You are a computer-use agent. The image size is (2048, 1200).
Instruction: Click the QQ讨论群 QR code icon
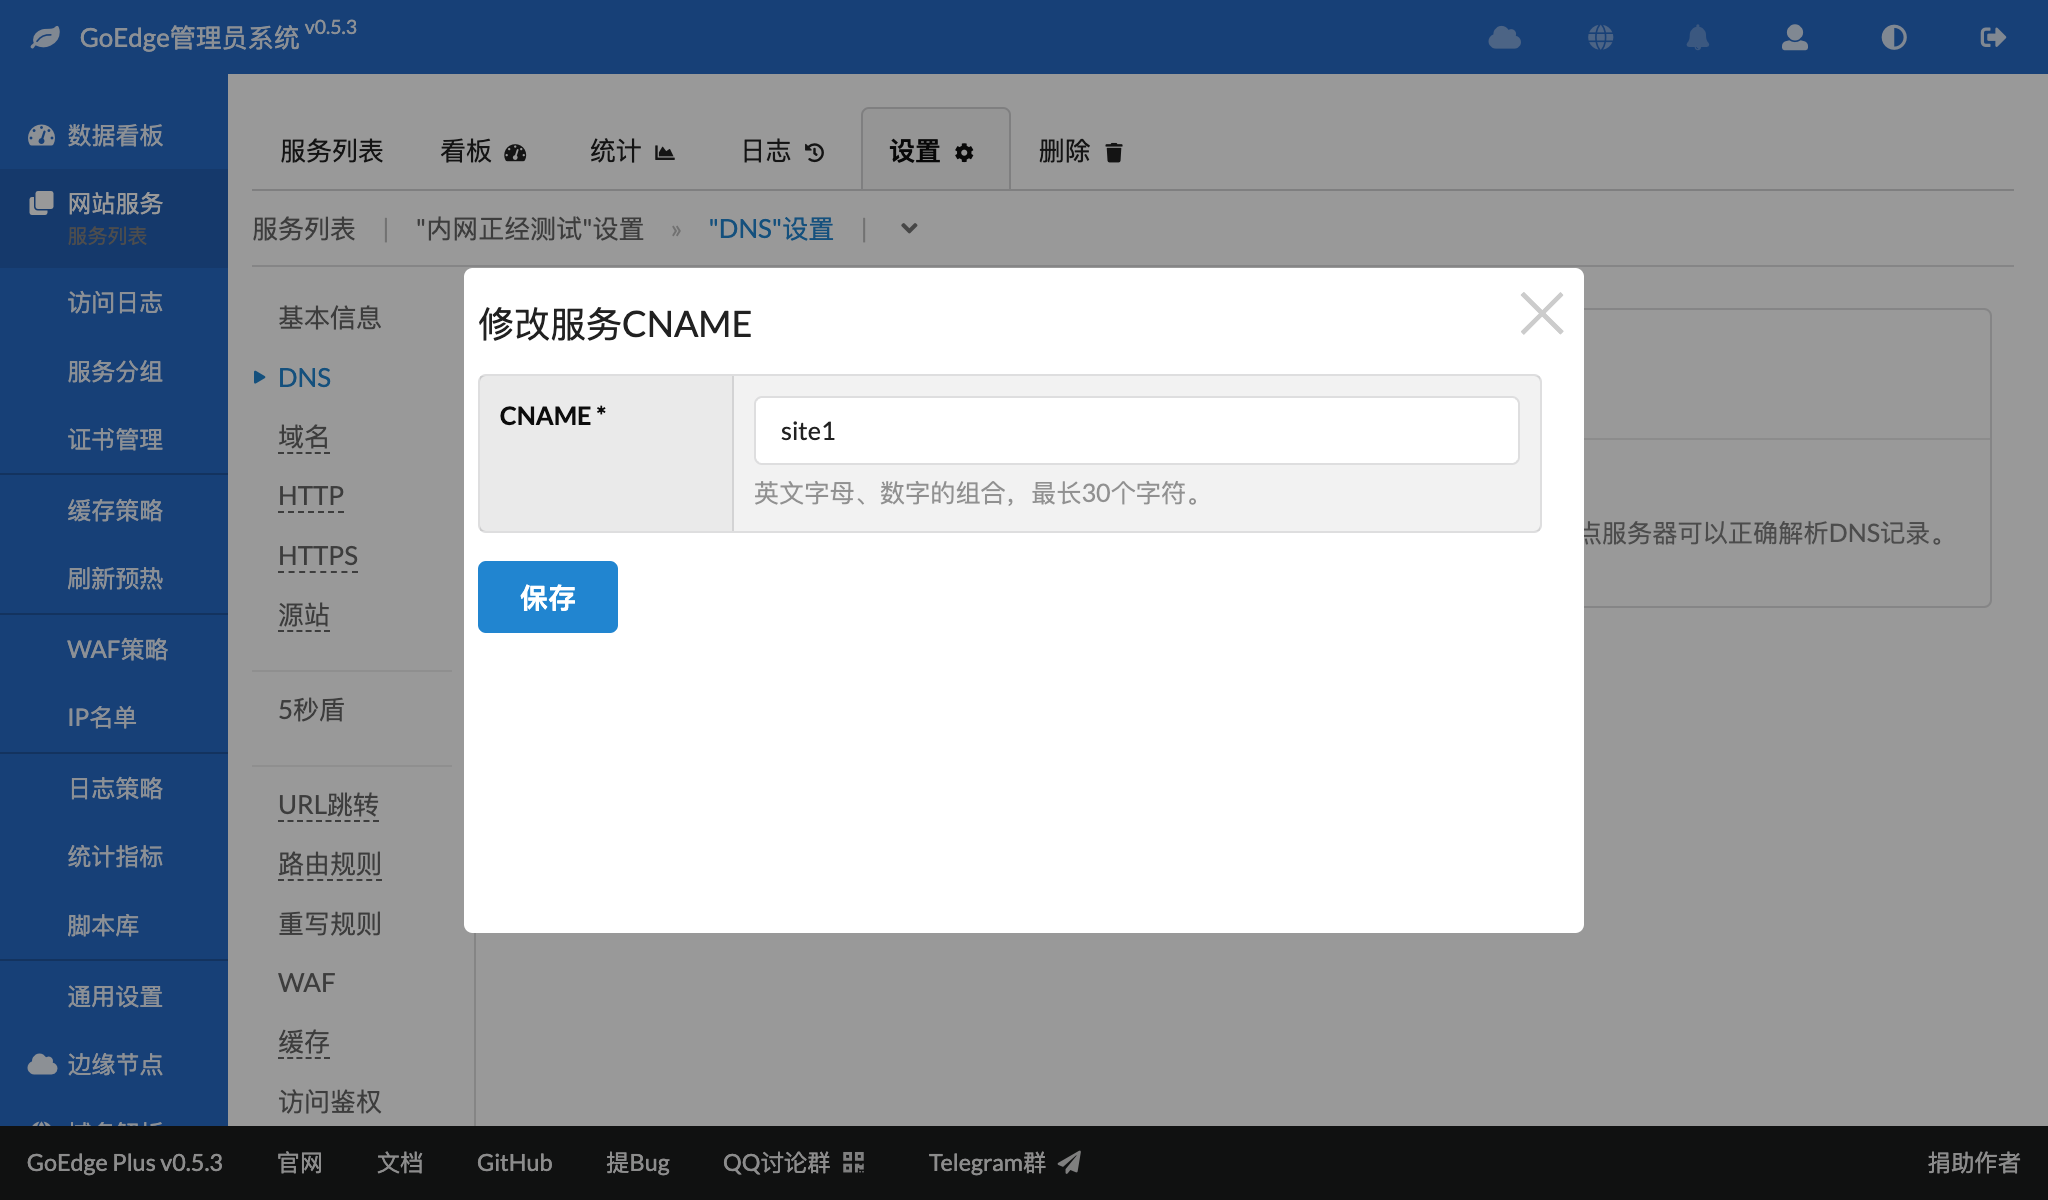coord(855,1162)
